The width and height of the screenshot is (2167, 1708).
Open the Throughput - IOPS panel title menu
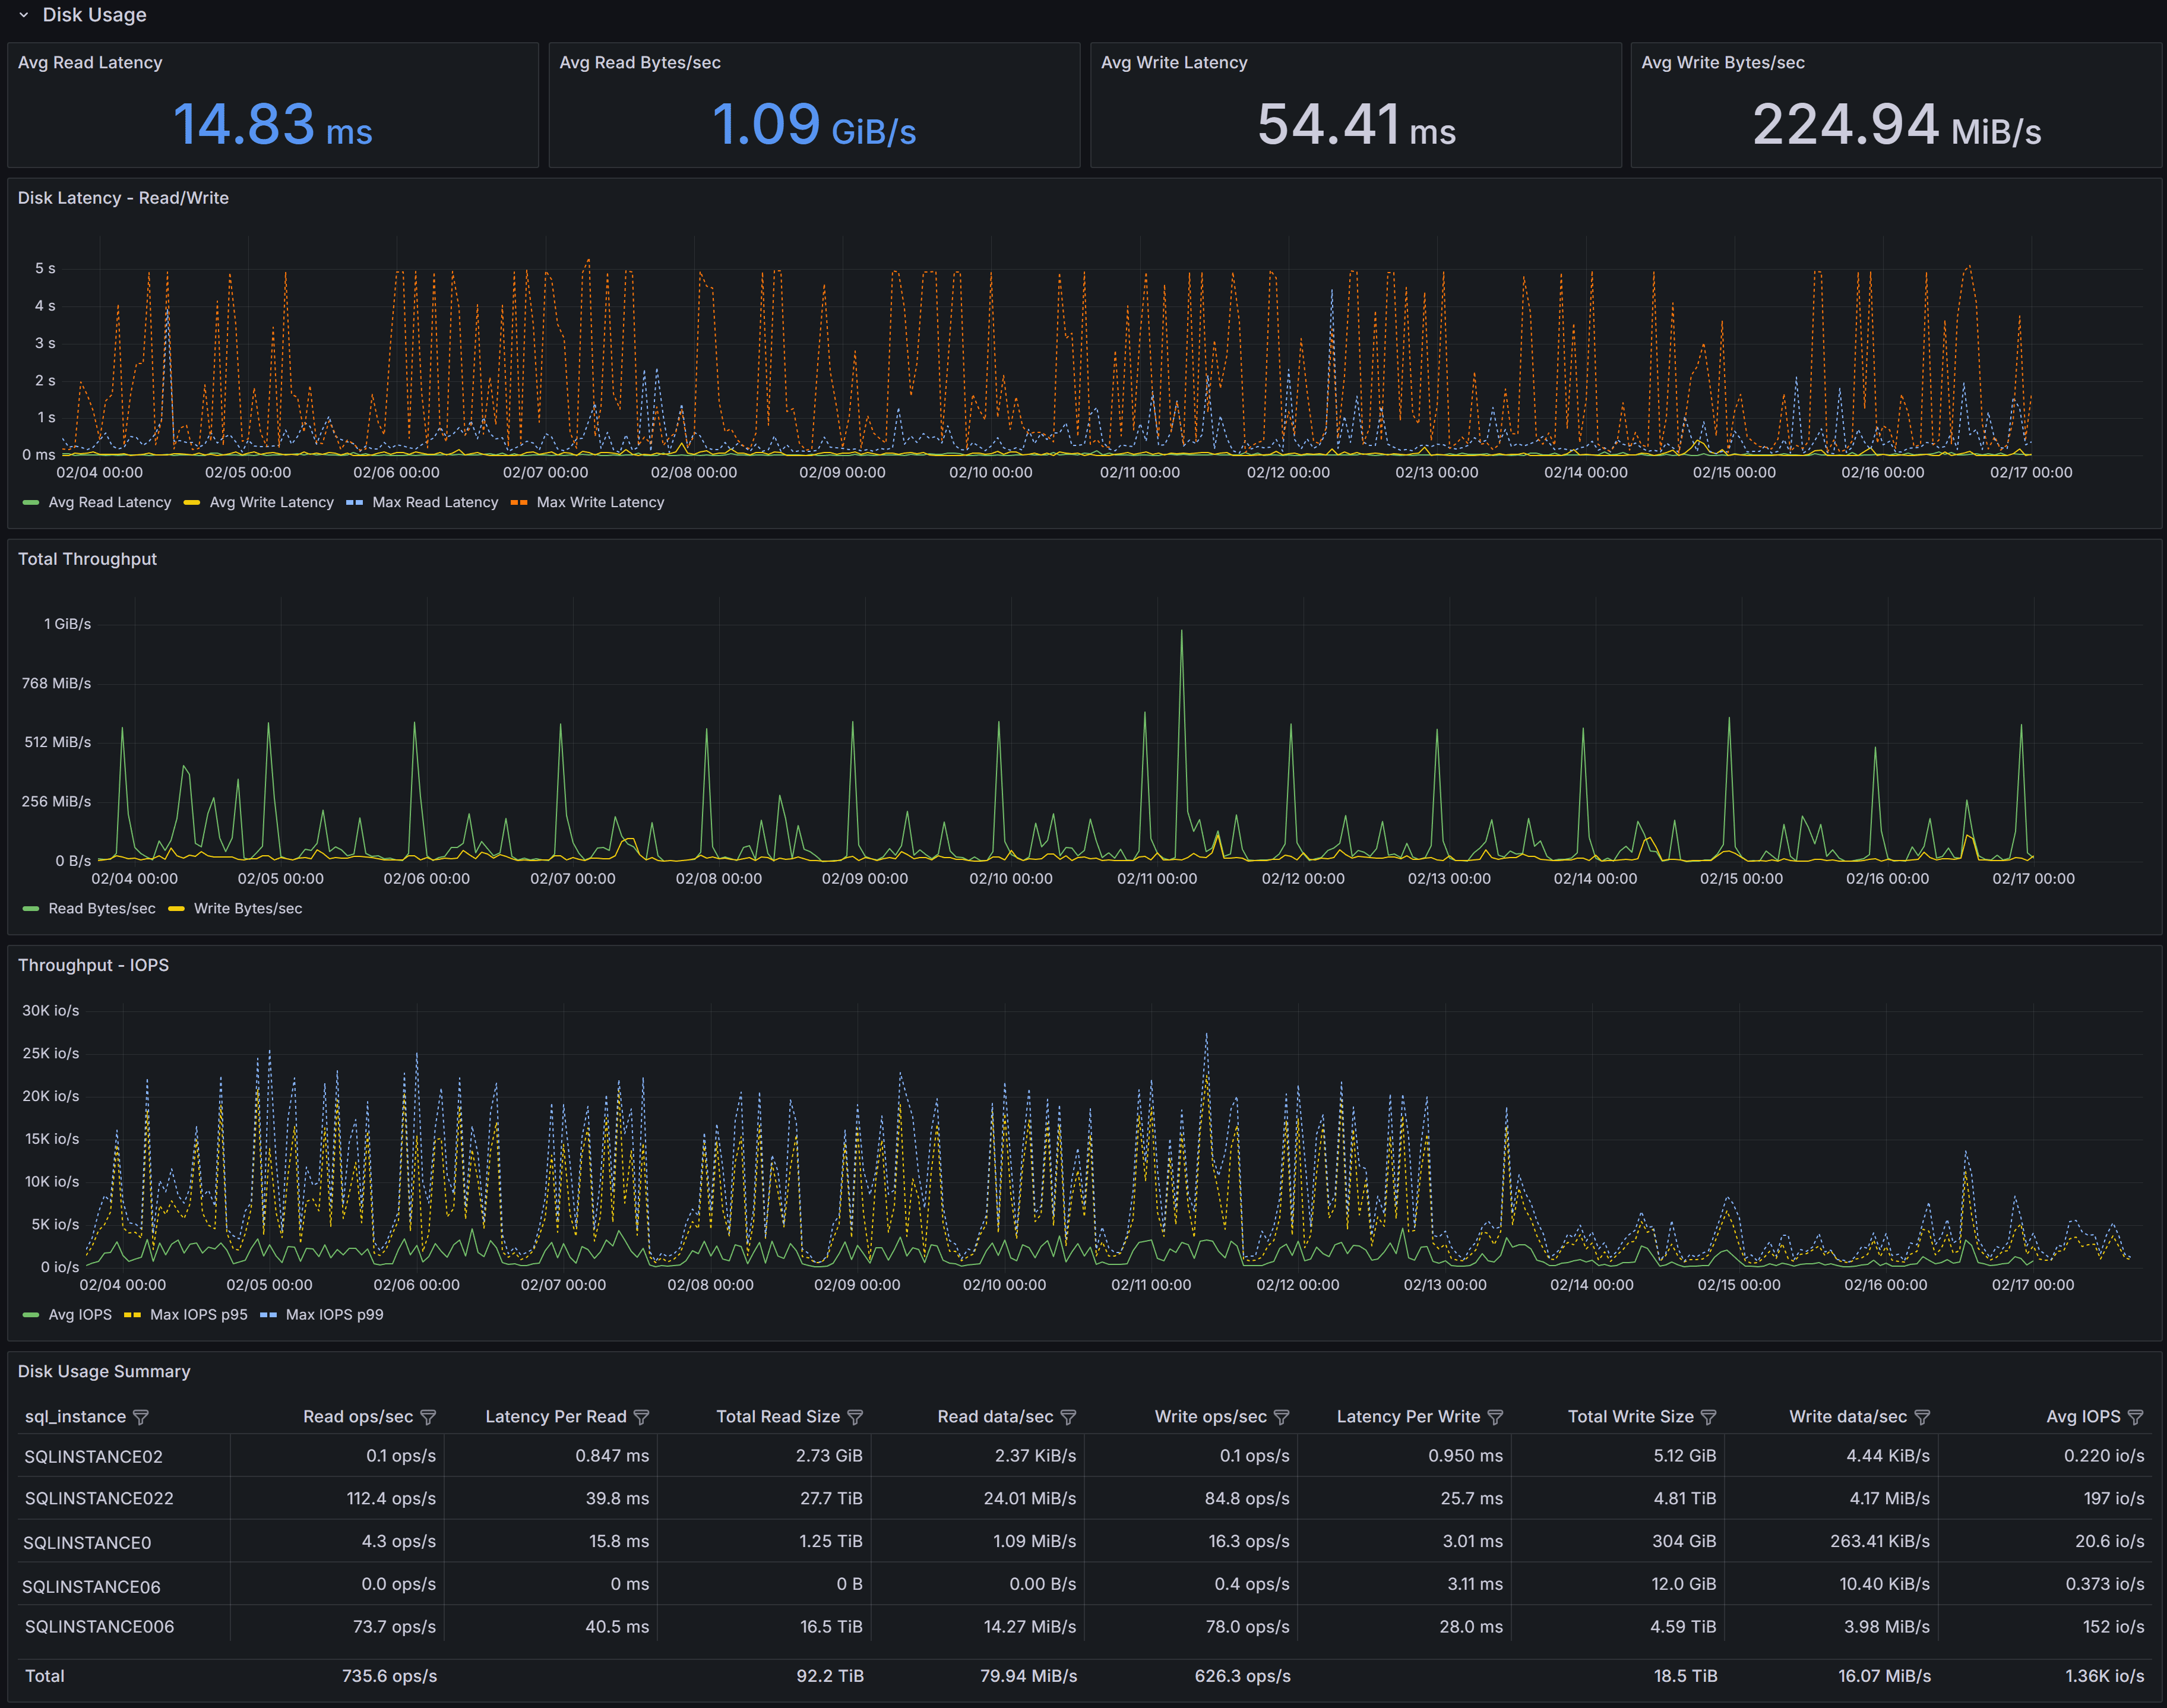pos(93,965)
